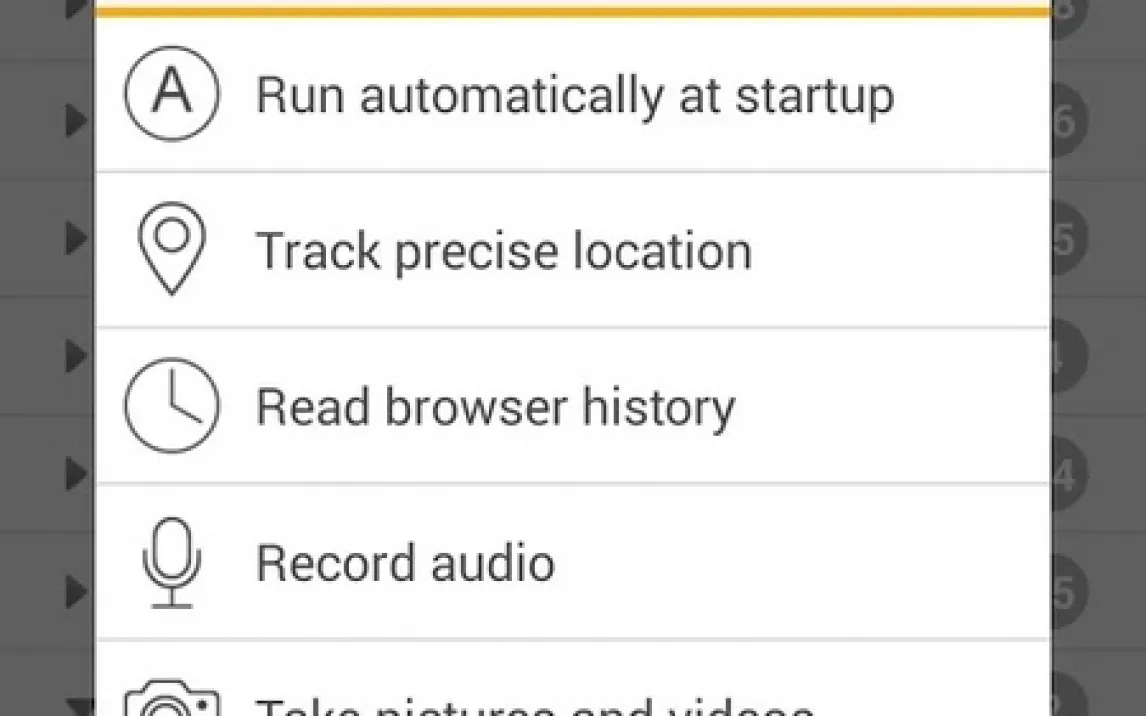Click the 5 badge beside Track precise location
The width and height of the screenshot is (1146, 716).
[x=1066, y=240]
